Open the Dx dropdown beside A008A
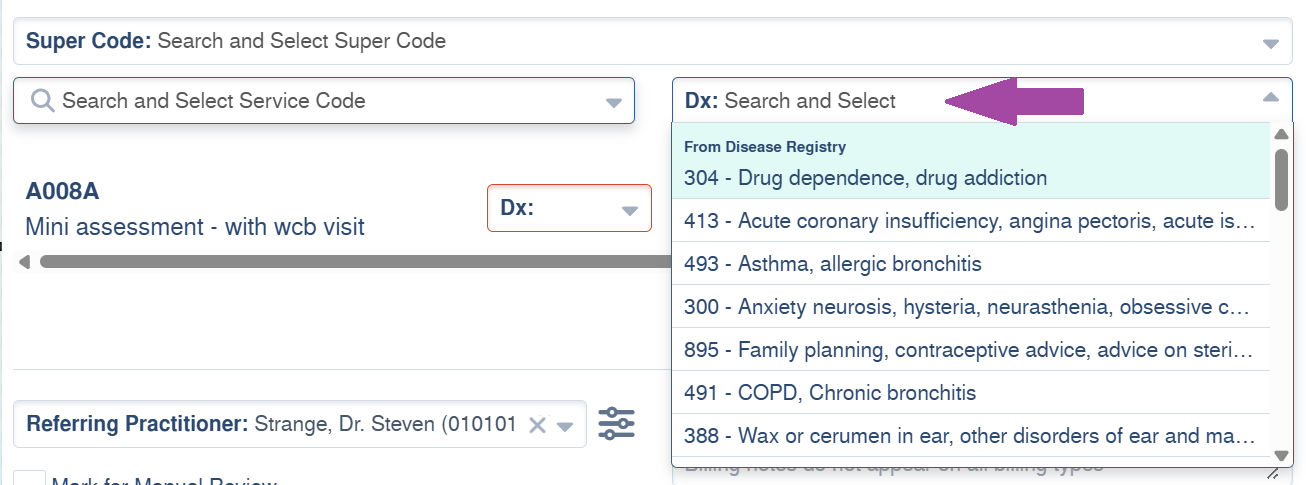Viewport: 1306px width, 485px height. [629, 210]
